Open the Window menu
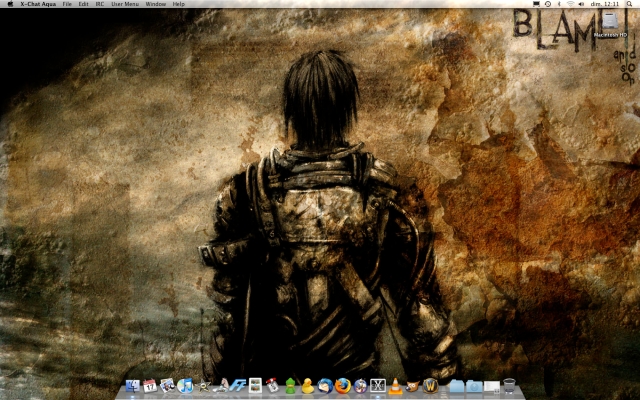Screen dimensions: 640x400 pyautogui.click(x=156, y=4)
